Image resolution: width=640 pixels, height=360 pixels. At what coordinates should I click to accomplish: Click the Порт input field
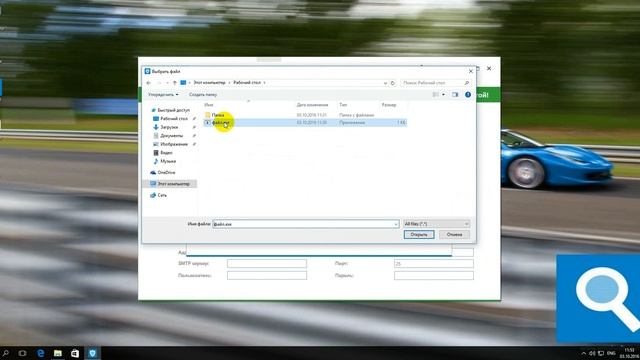pyautogui.click(x=434, y=264)
